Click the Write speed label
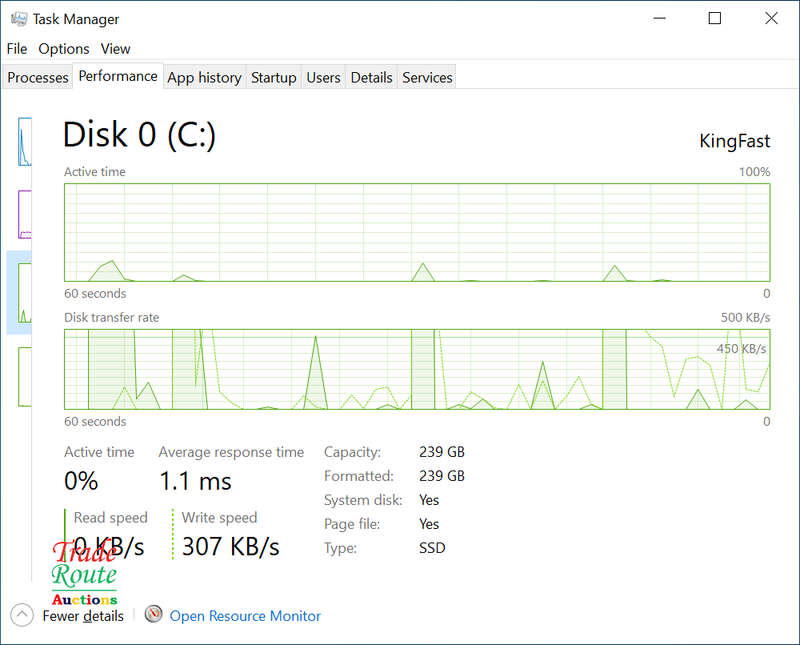800x645 pixels. (219, 517)
